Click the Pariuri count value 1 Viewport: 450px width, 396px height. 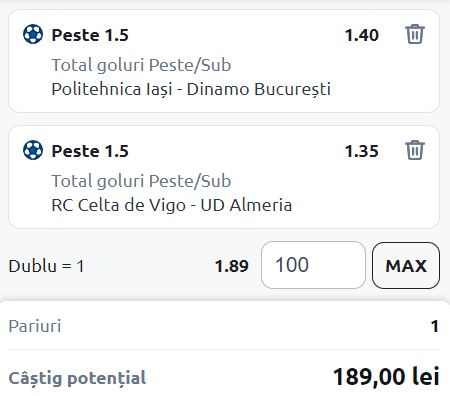pyautogui.click(x=435, y=326)
